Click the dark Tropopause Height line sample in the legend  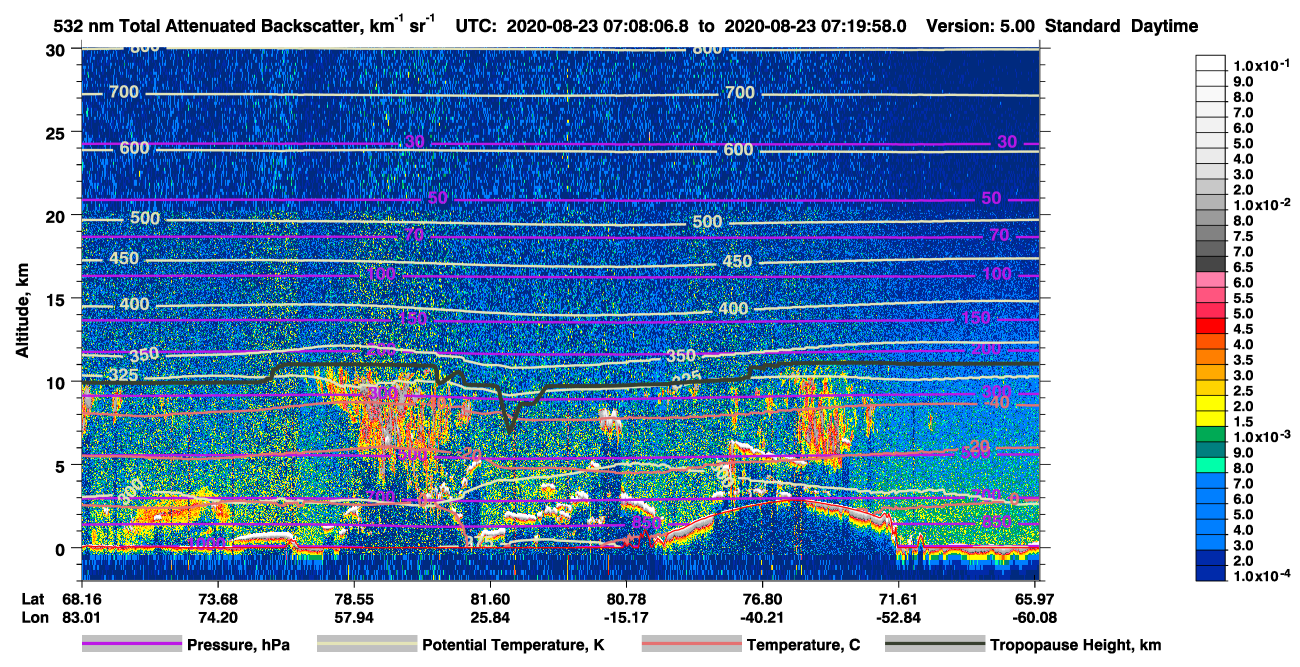tap(935, 645)
